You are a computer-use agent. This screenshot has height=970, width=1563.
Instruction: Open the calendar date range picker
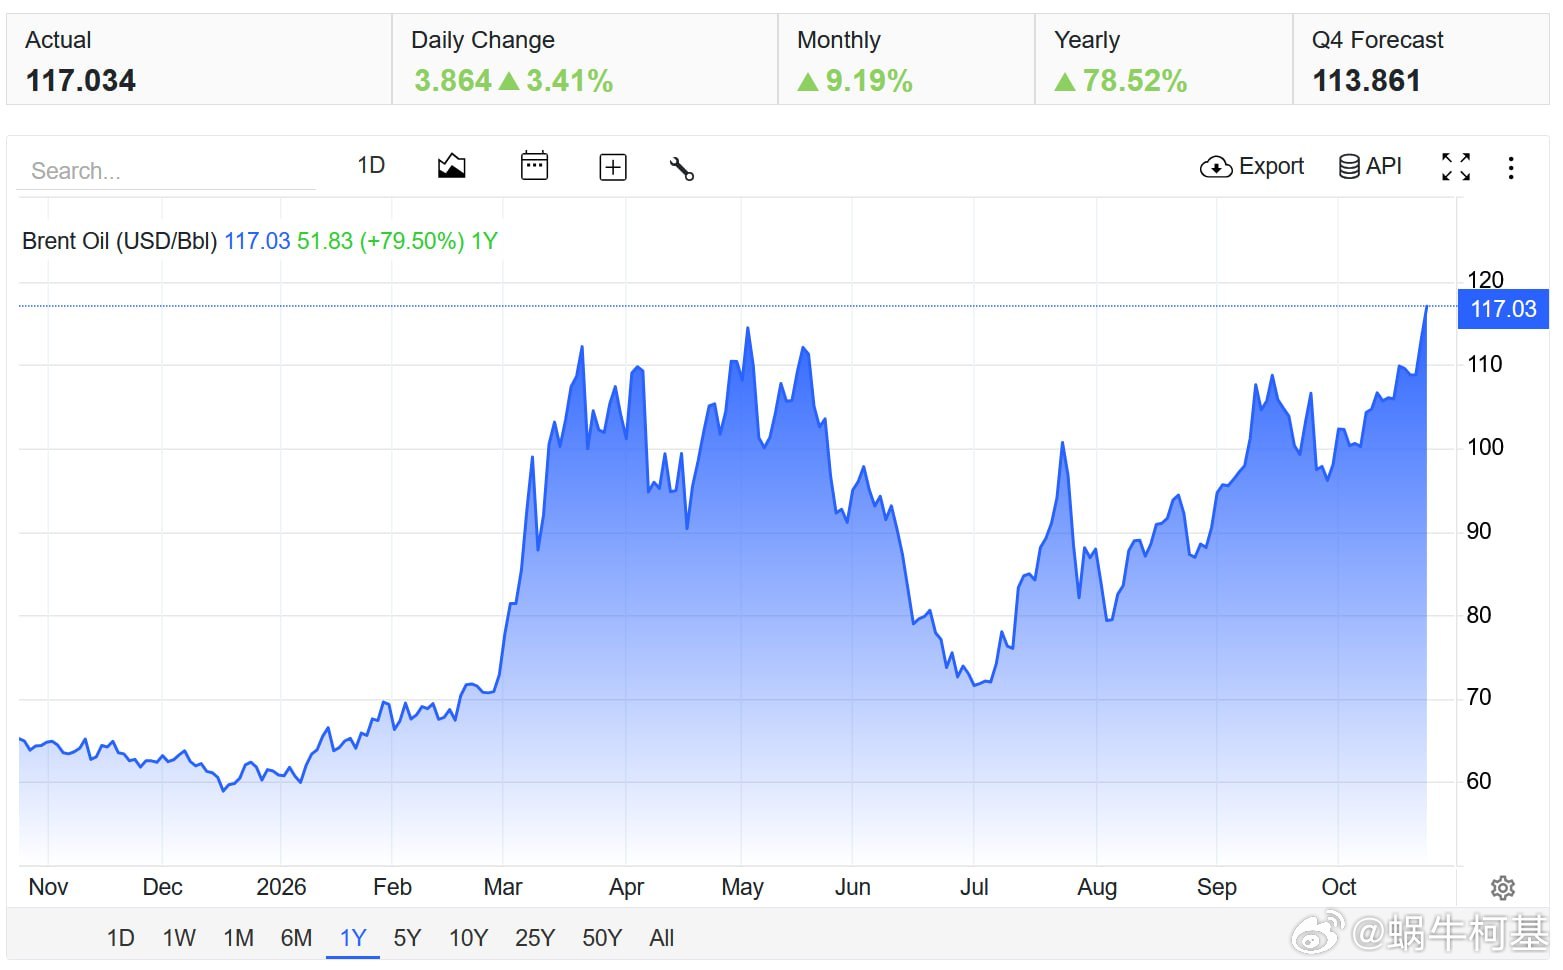click(535, 166)
